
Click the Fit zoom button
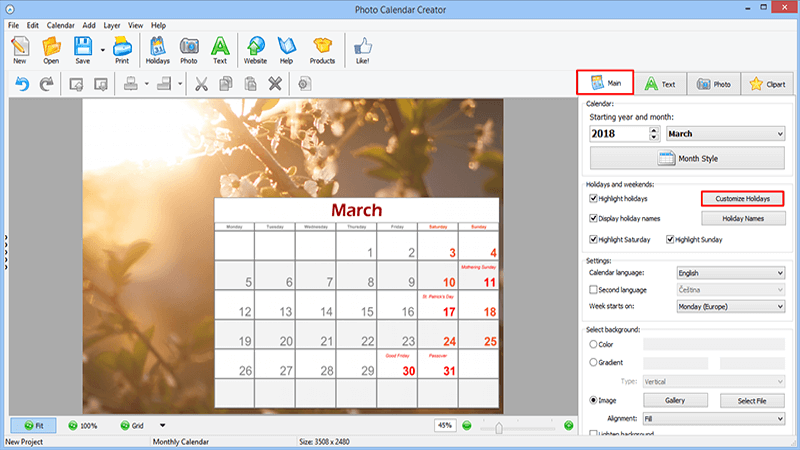click(34, 426)
